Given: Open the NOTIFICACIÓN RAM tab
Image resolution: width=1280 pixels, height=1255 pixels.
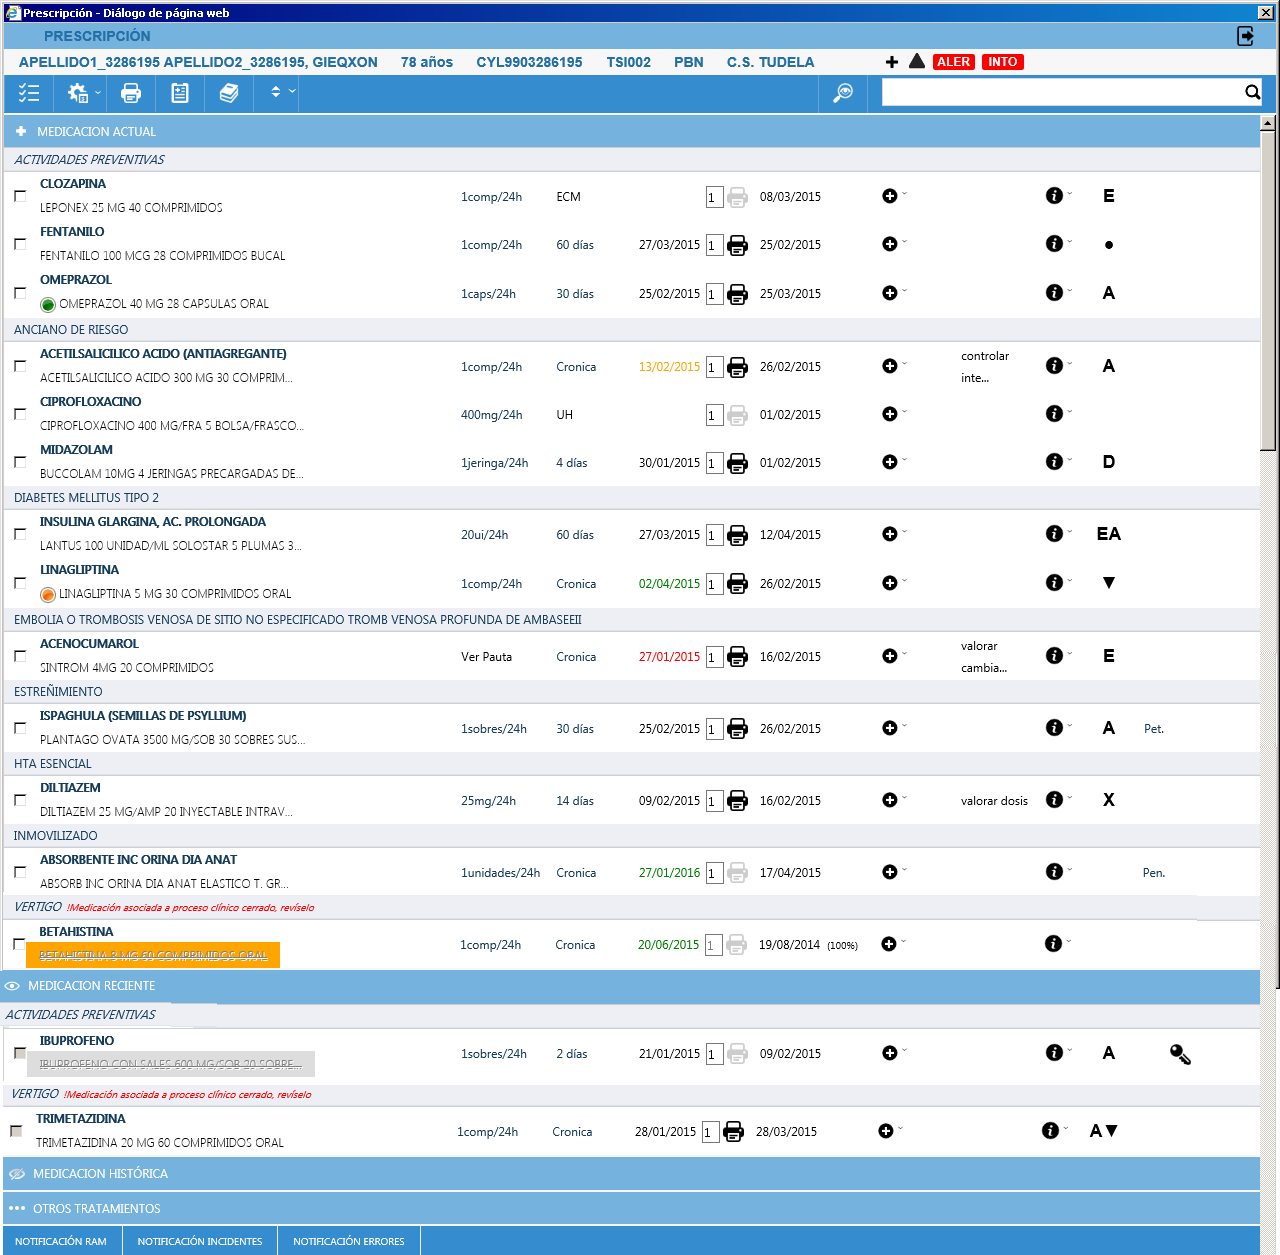Looking at the screenshot, I should (61, 1241).
